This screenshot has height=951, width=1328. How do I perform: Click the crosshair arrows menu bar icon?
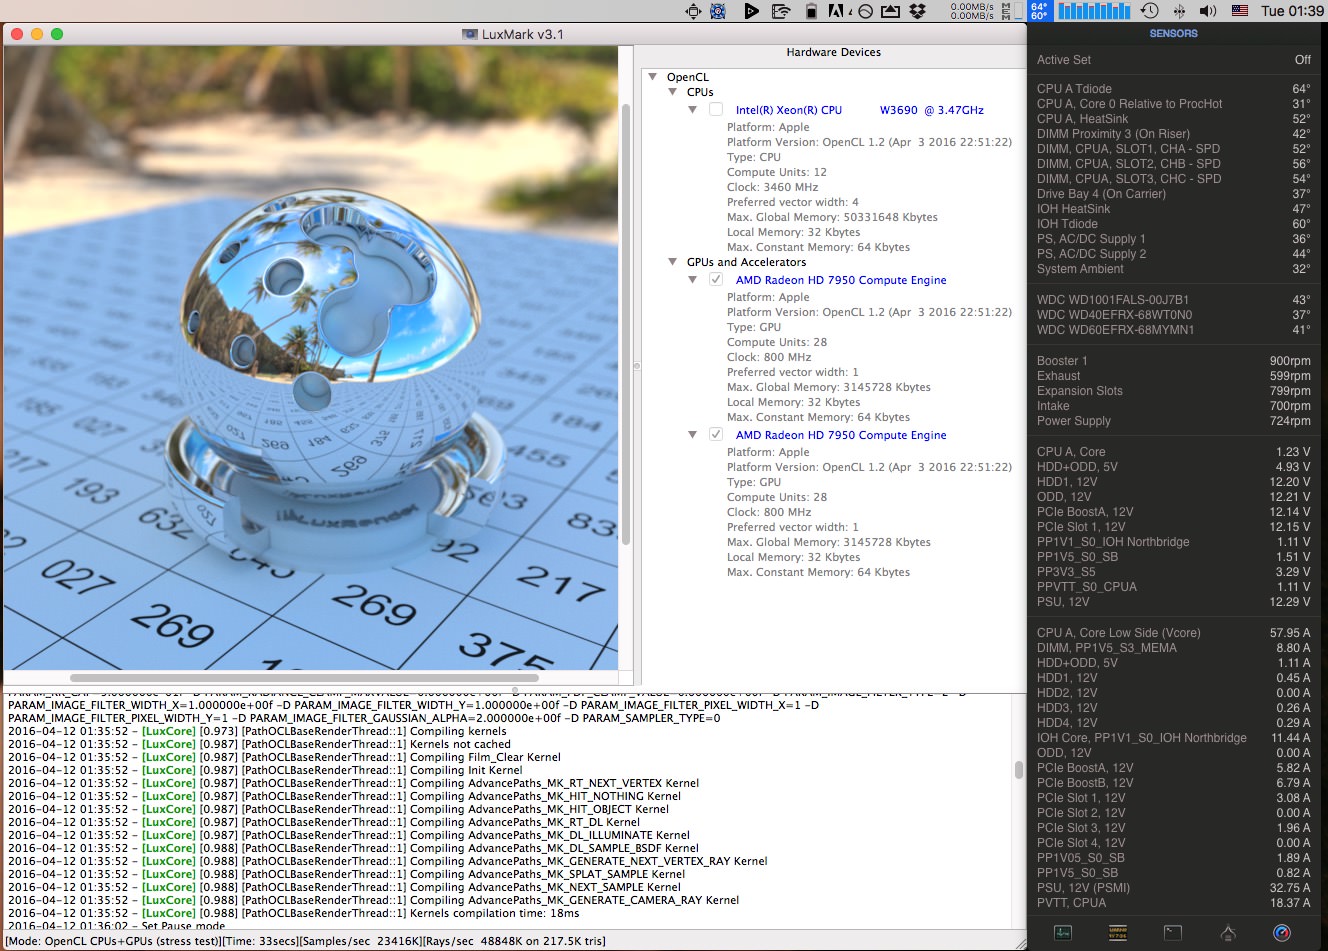click(693, 11)
